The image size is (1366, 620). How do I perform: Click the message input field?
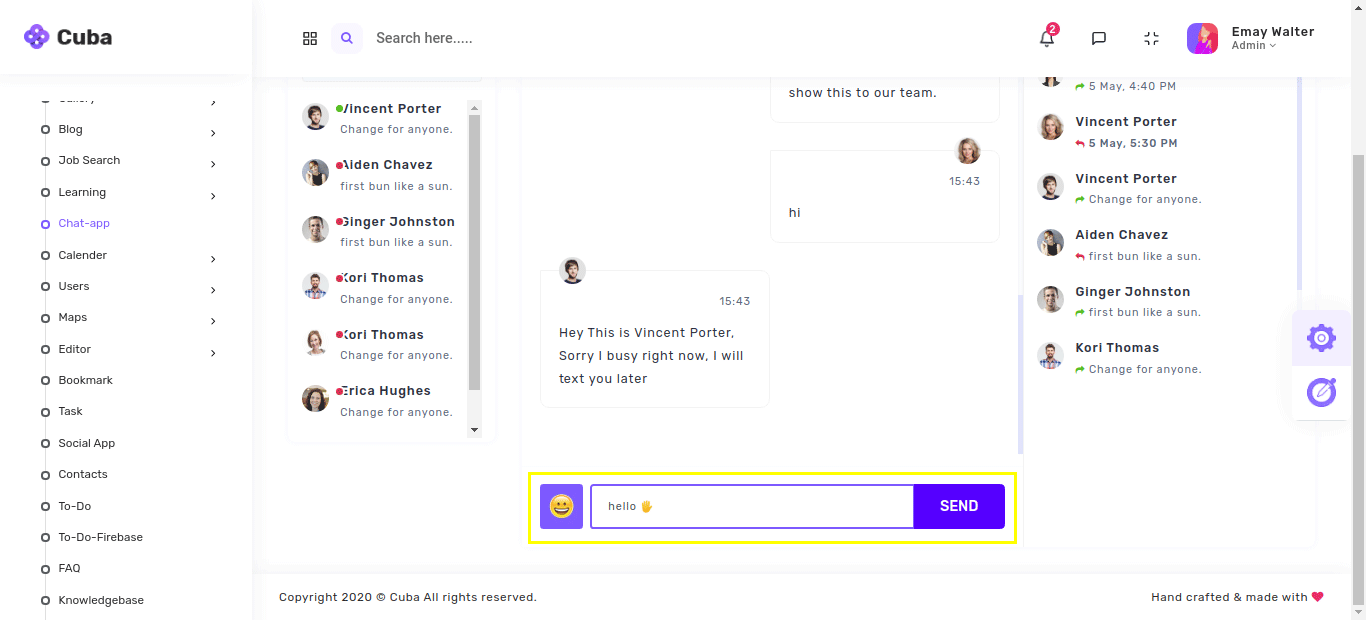(751, 506)
